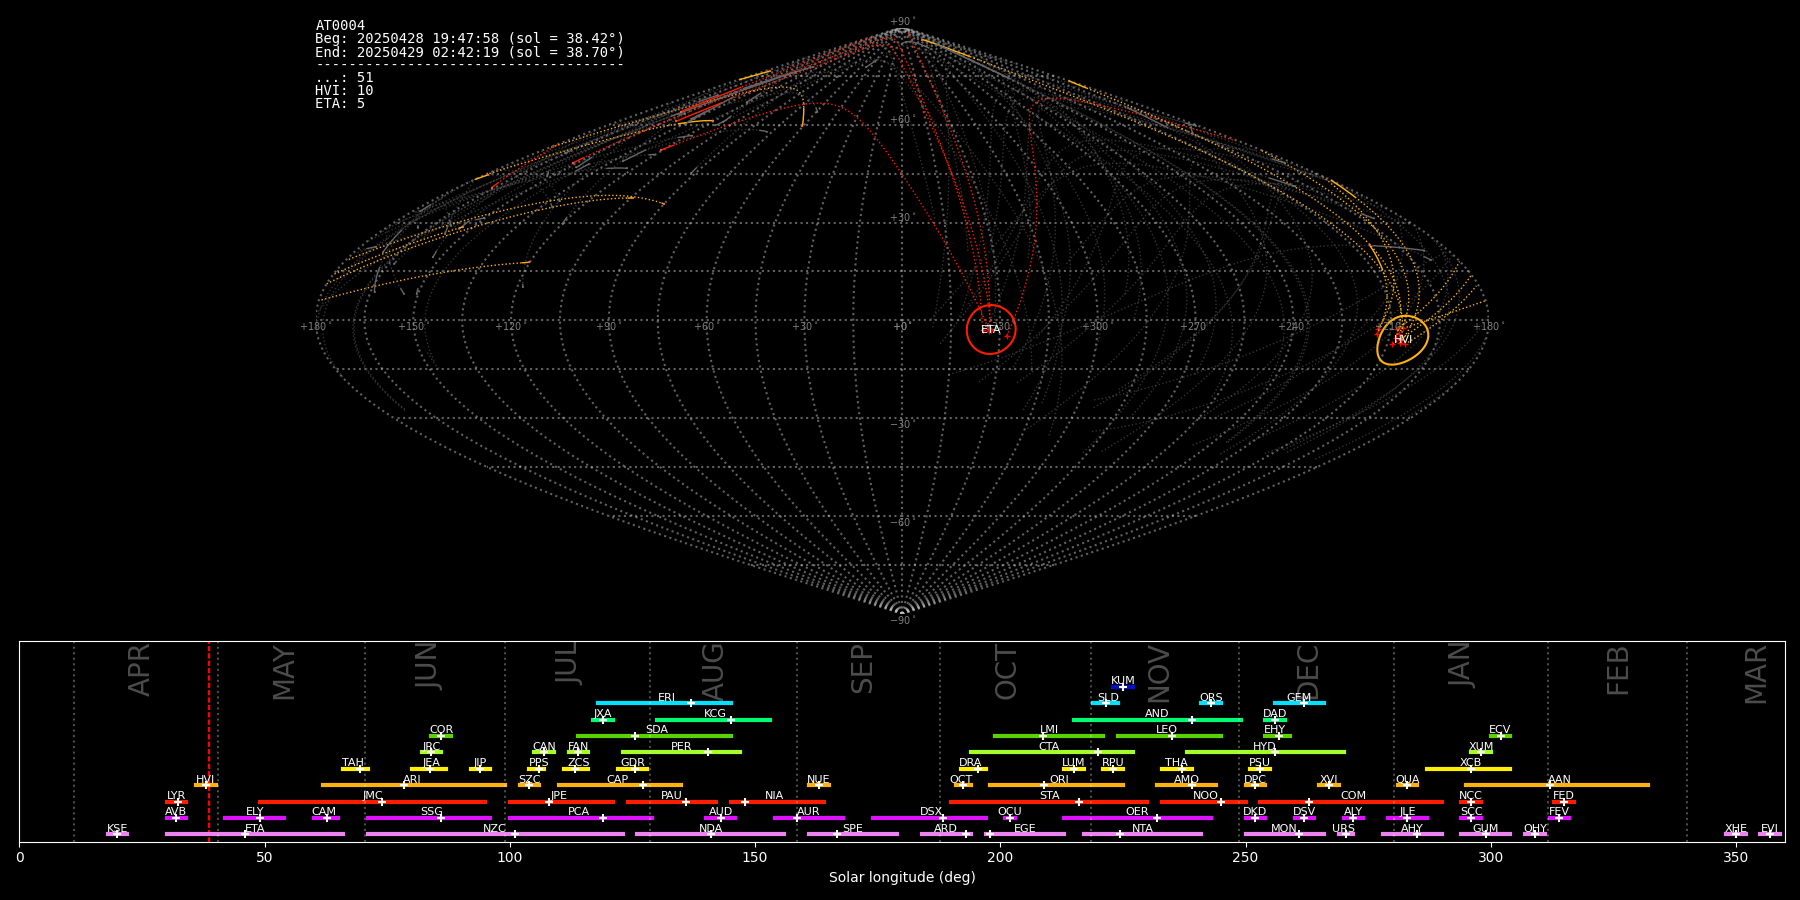The width and height of the screenshot is (1800, 900).
Task: Click the SLD shower label
Action: coord(1108,698)
